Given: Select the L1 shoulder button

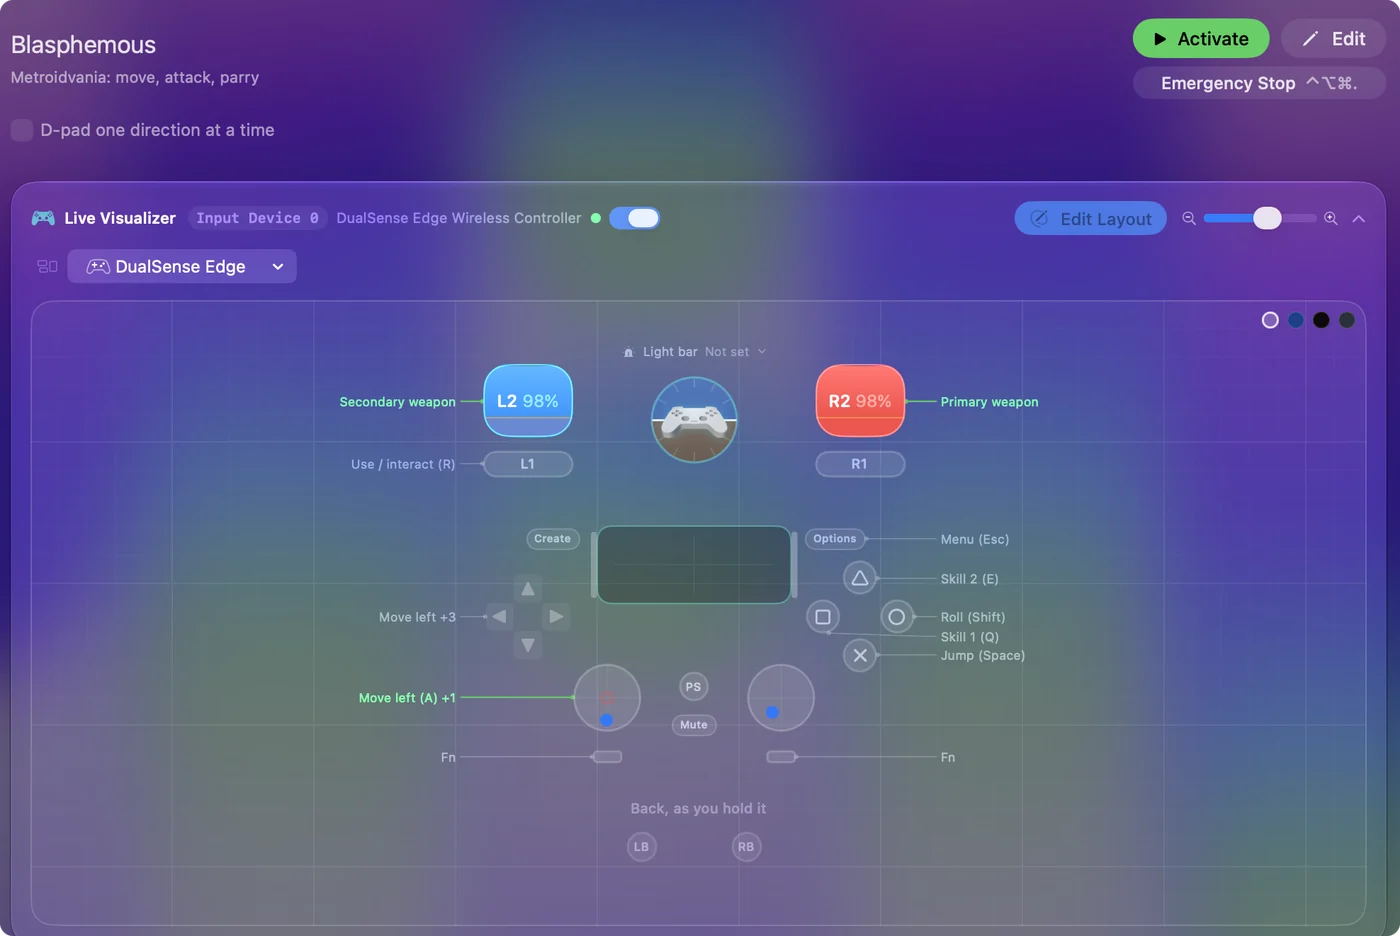Looking at the screenshot, I should coord(528,464).
